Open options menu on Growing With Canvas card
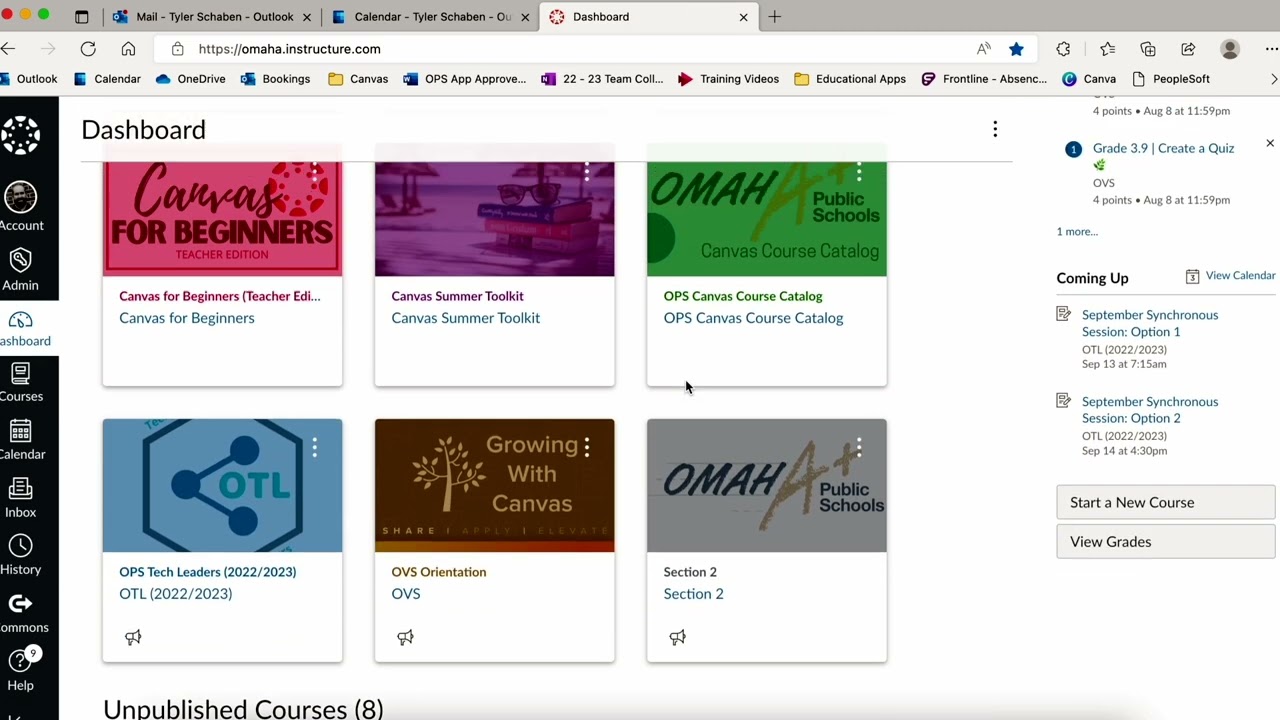 point(587,447)
